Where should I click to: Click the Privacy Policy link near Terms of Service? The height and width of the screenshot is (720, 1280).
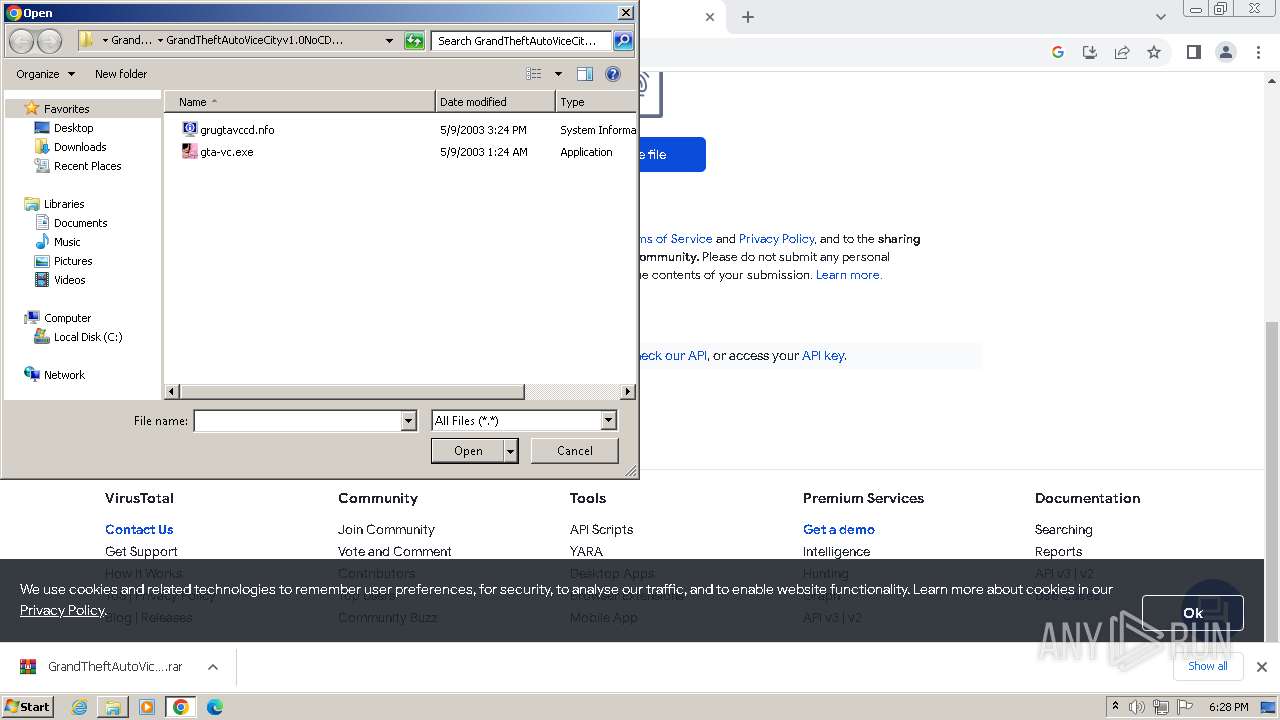point(777,239)
